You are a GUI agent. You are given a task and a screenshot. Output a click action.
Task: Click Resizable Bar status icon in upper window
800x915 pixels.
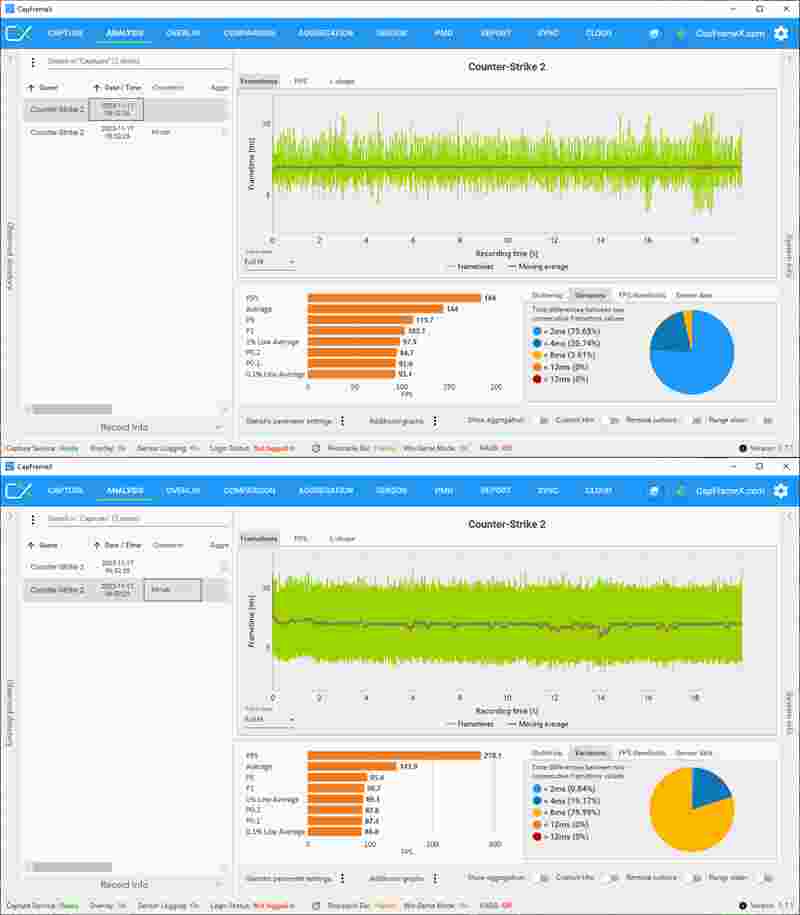pos(316,448)
